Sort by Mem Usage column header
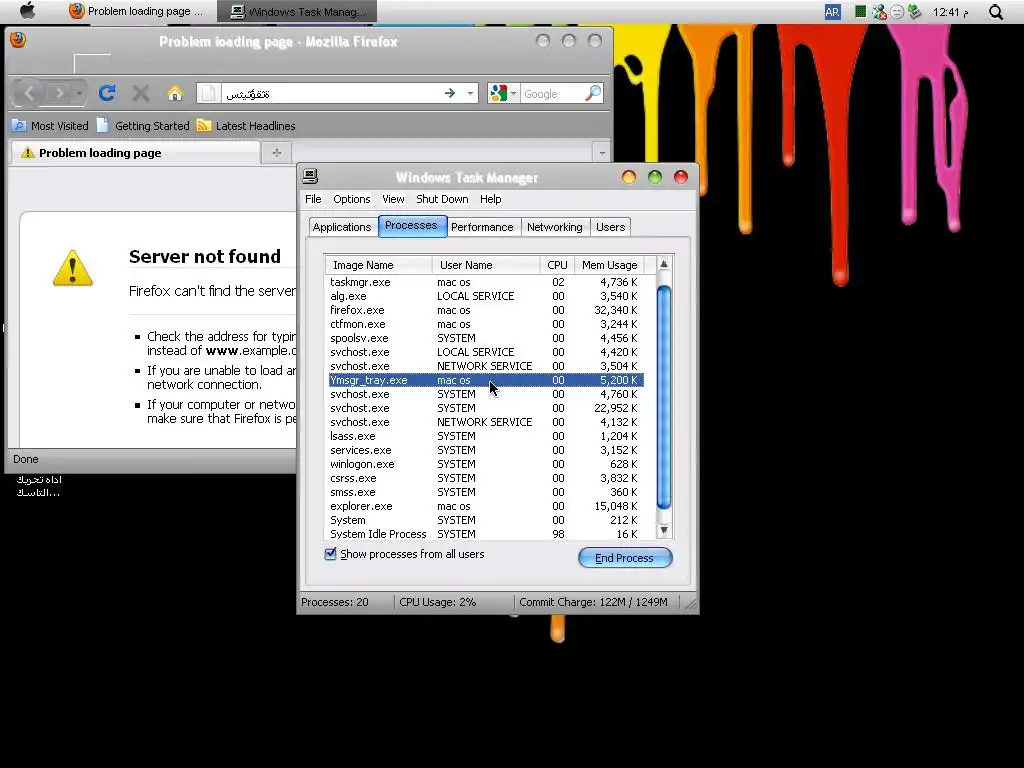Screen dimensions: 1024x768 click(x=609, y=264)
